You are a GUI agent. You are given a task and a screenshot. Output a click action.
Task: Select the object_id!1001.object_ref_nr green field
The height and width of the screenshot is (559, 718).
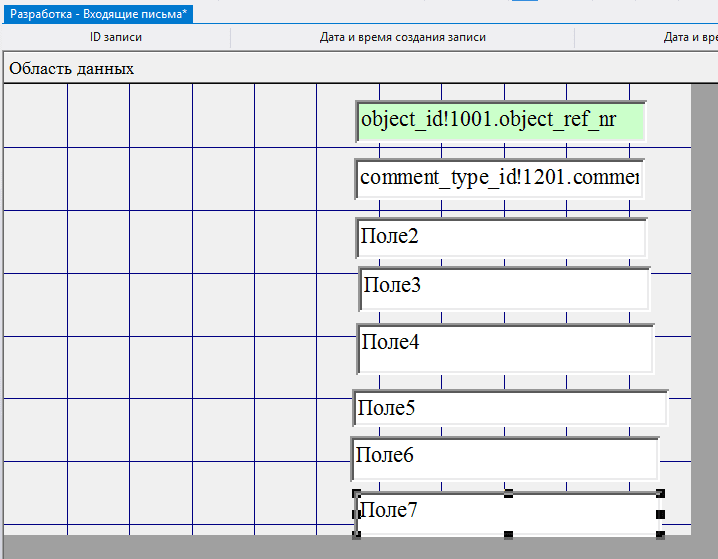pyautogui.click(x=500, y=120)
